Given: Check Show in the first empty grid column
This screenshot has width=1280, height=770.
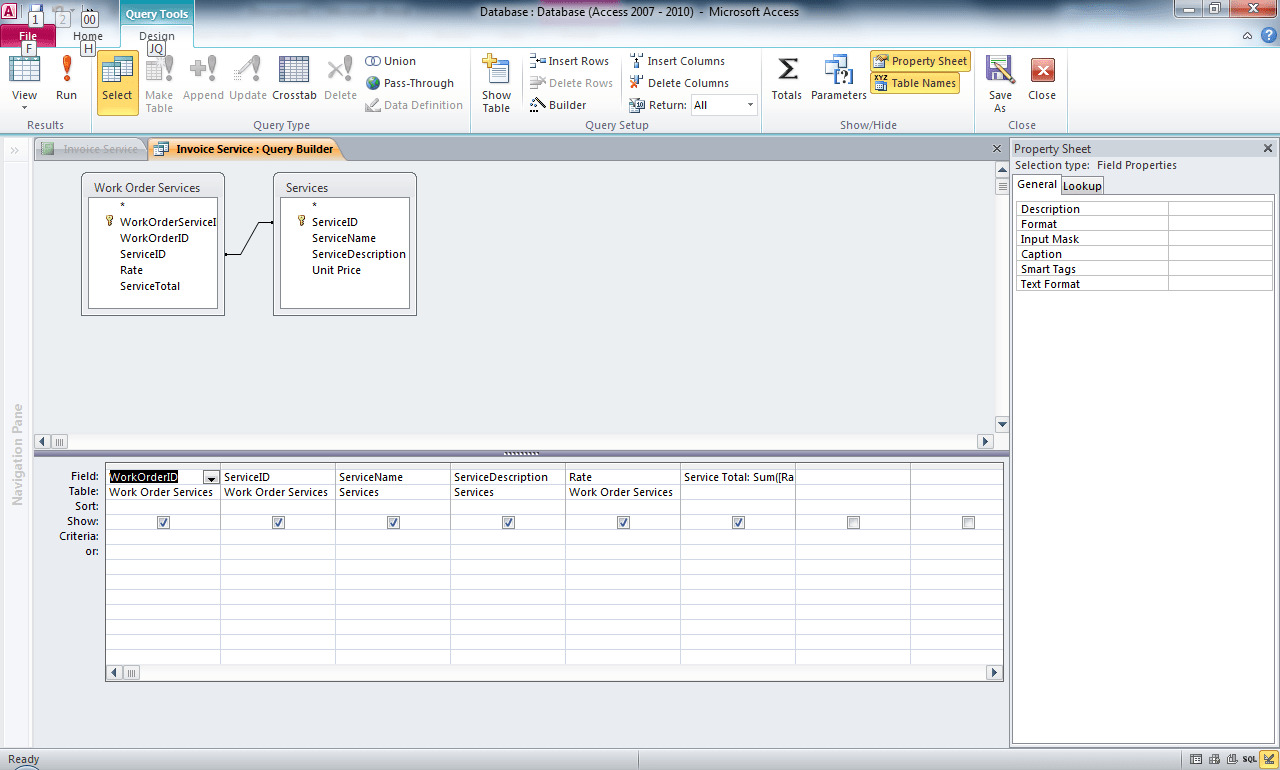Looking at the screenshot, I should tap(854, 522).
